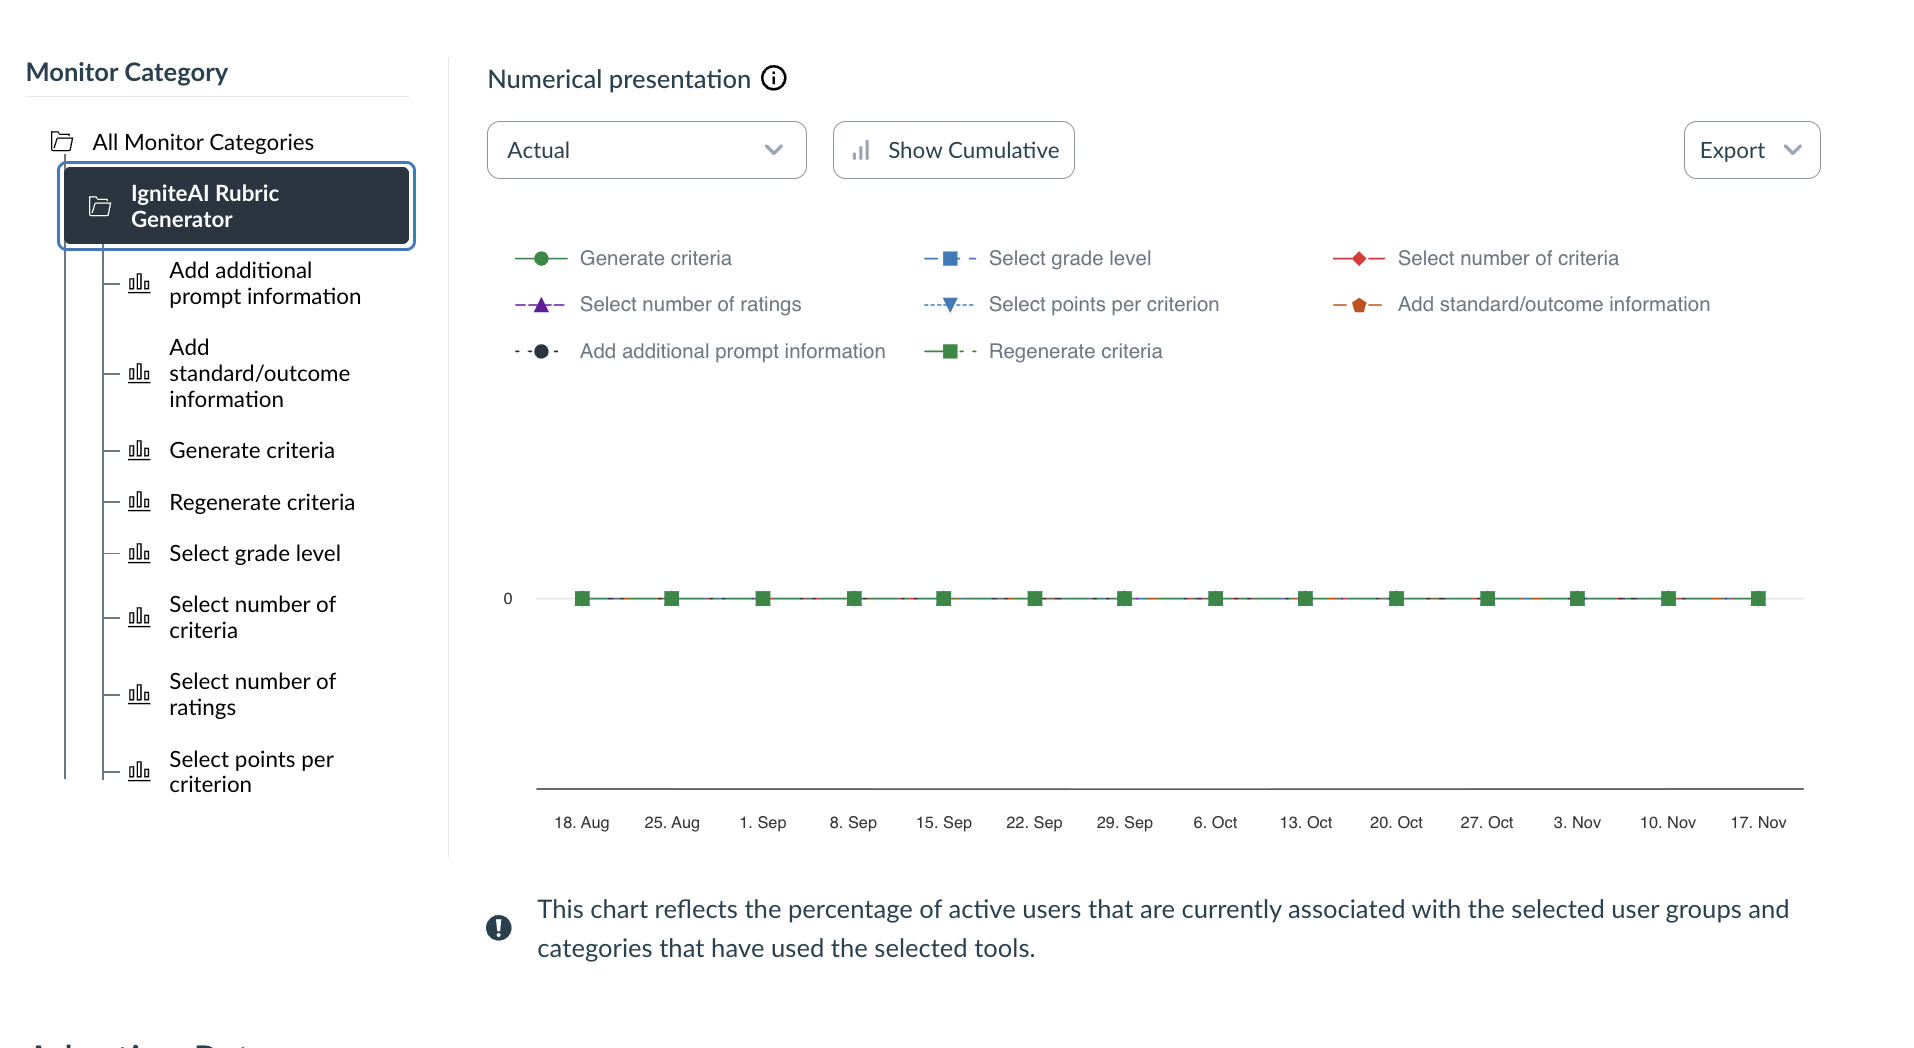Open the Actual dropdown
The image size is (1914, 1048).
coord(646,150)
